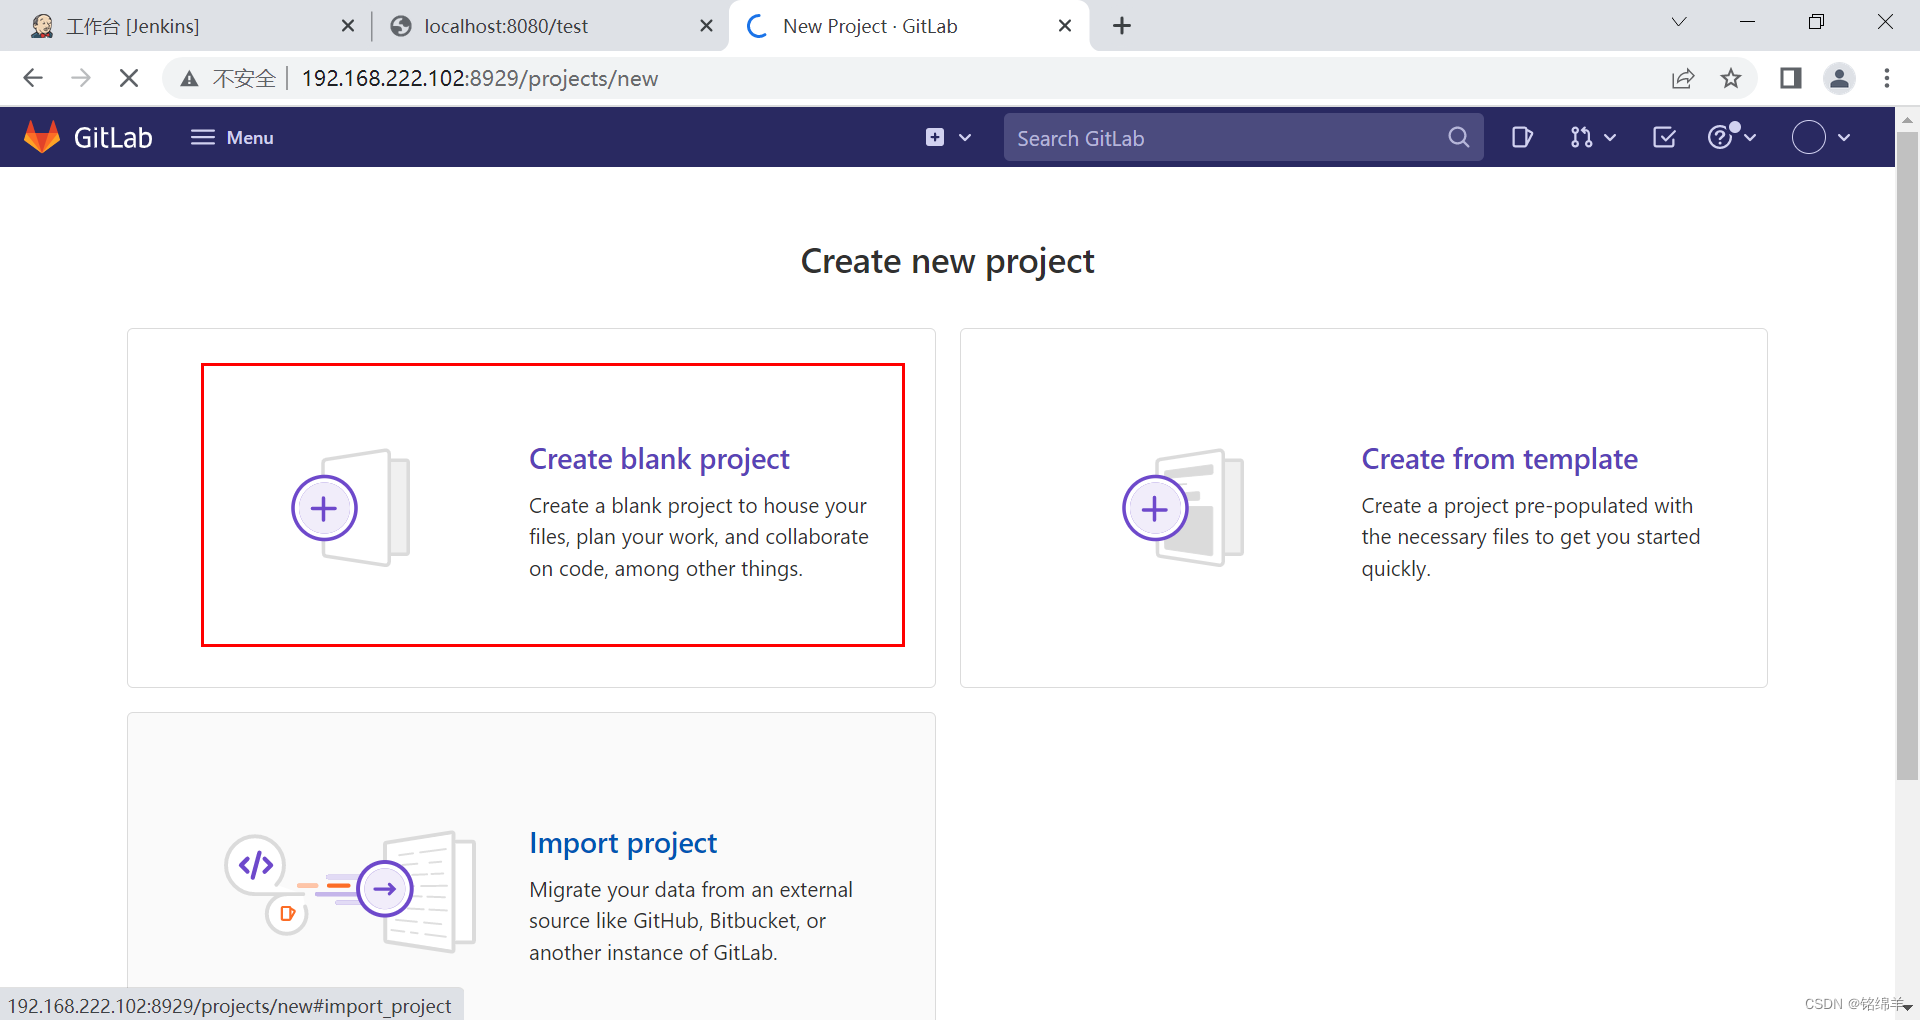1920x1020 pixels.
Task: Close the Jenkins tab
Action: 348,26
